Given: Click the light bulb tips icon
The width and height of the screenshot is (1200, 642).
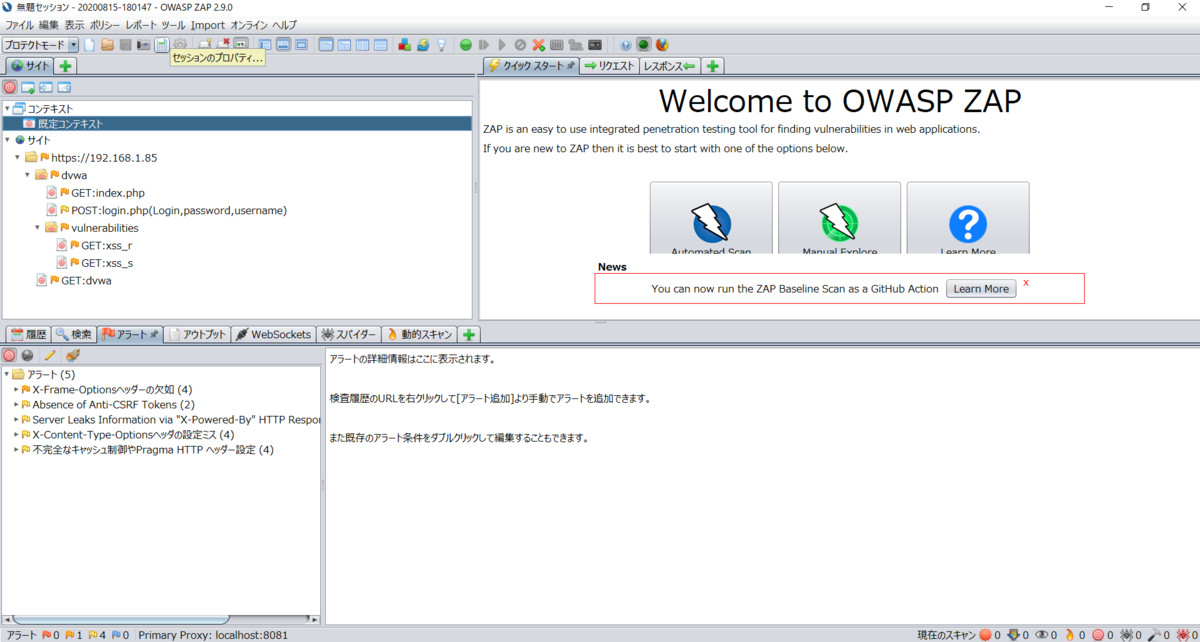Looking at the screenshot, I should click(x=441, y=45).
